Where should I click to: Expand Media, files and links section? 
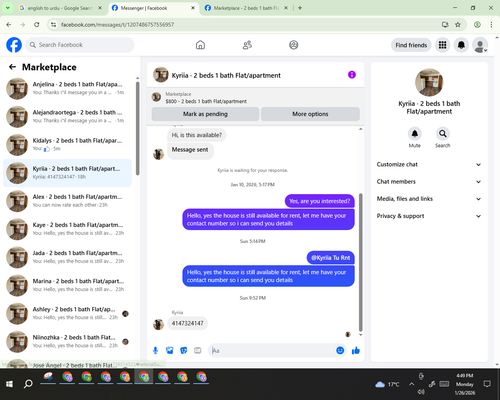coord(429,199)
